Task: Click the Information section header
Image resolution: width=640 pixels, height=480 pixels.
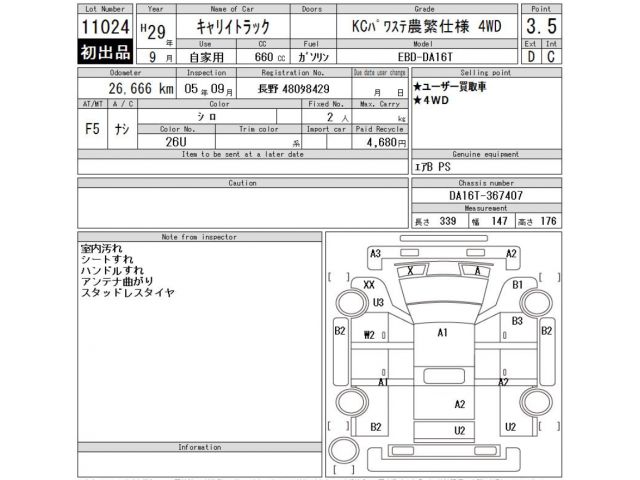Action: tap(200, 447)
